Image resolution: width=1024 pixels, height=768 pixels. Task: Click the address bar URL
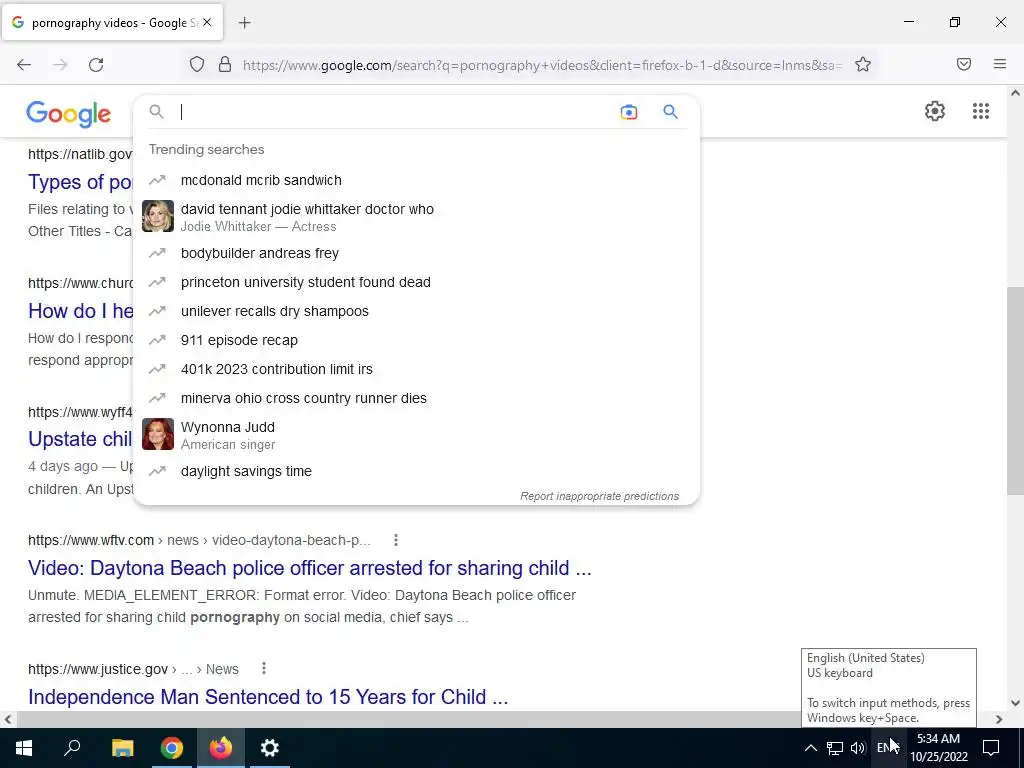pyautogui.click(x=542, y=65)
